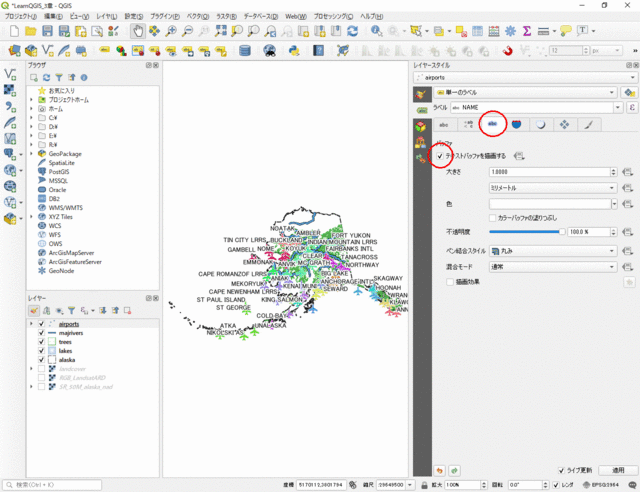Expand the XYZ Tiles node in Browser
640x492 pixels.
[x=31, y=217]
